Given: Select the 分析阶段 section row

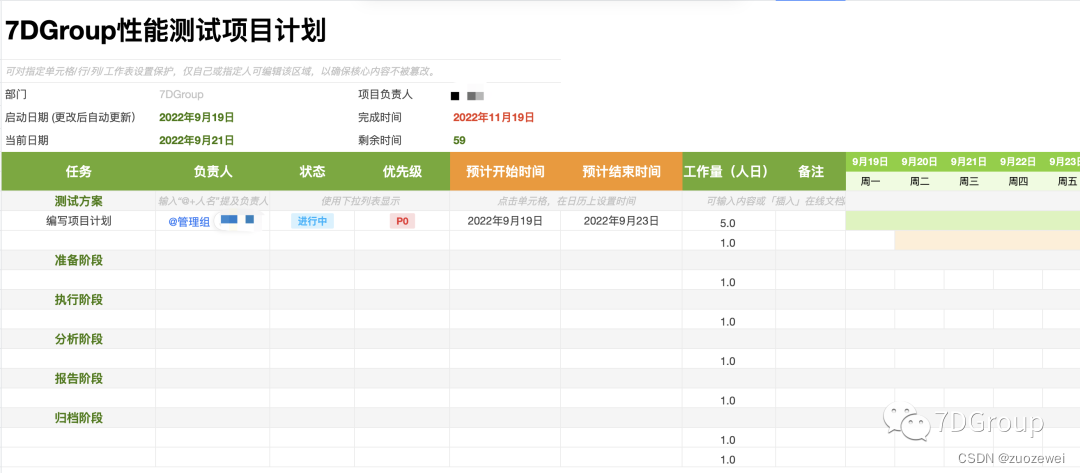Looking at the screenshot, I should 79,339.
